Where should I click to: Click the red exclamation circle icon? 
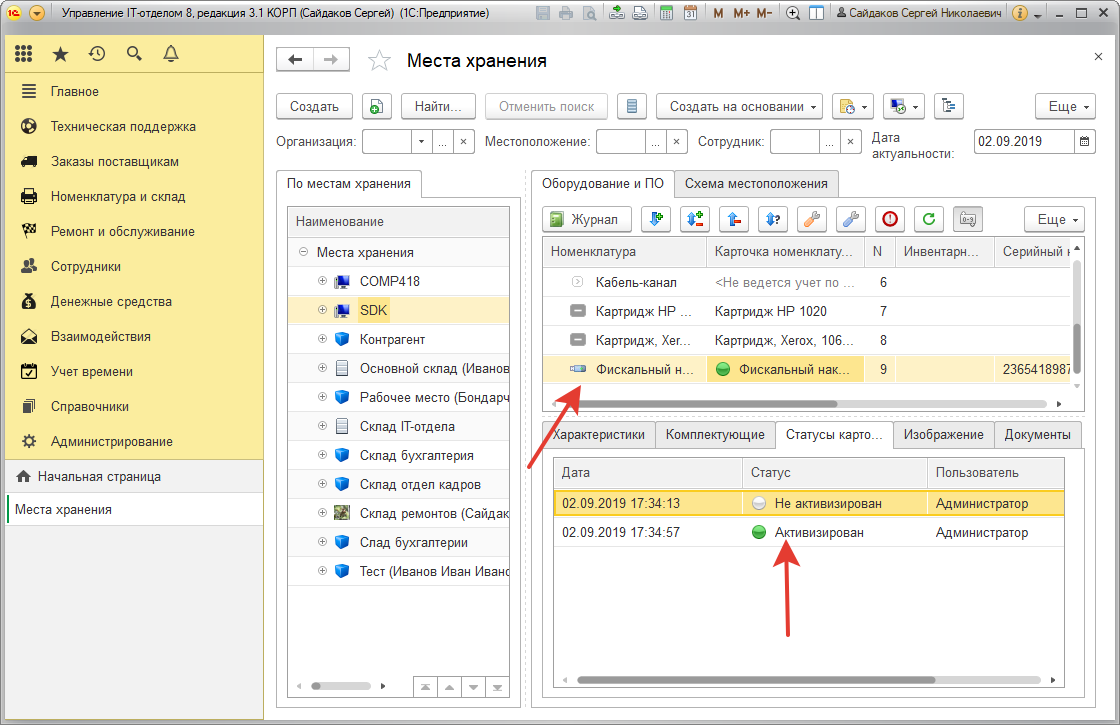click(x=890, y=219)
